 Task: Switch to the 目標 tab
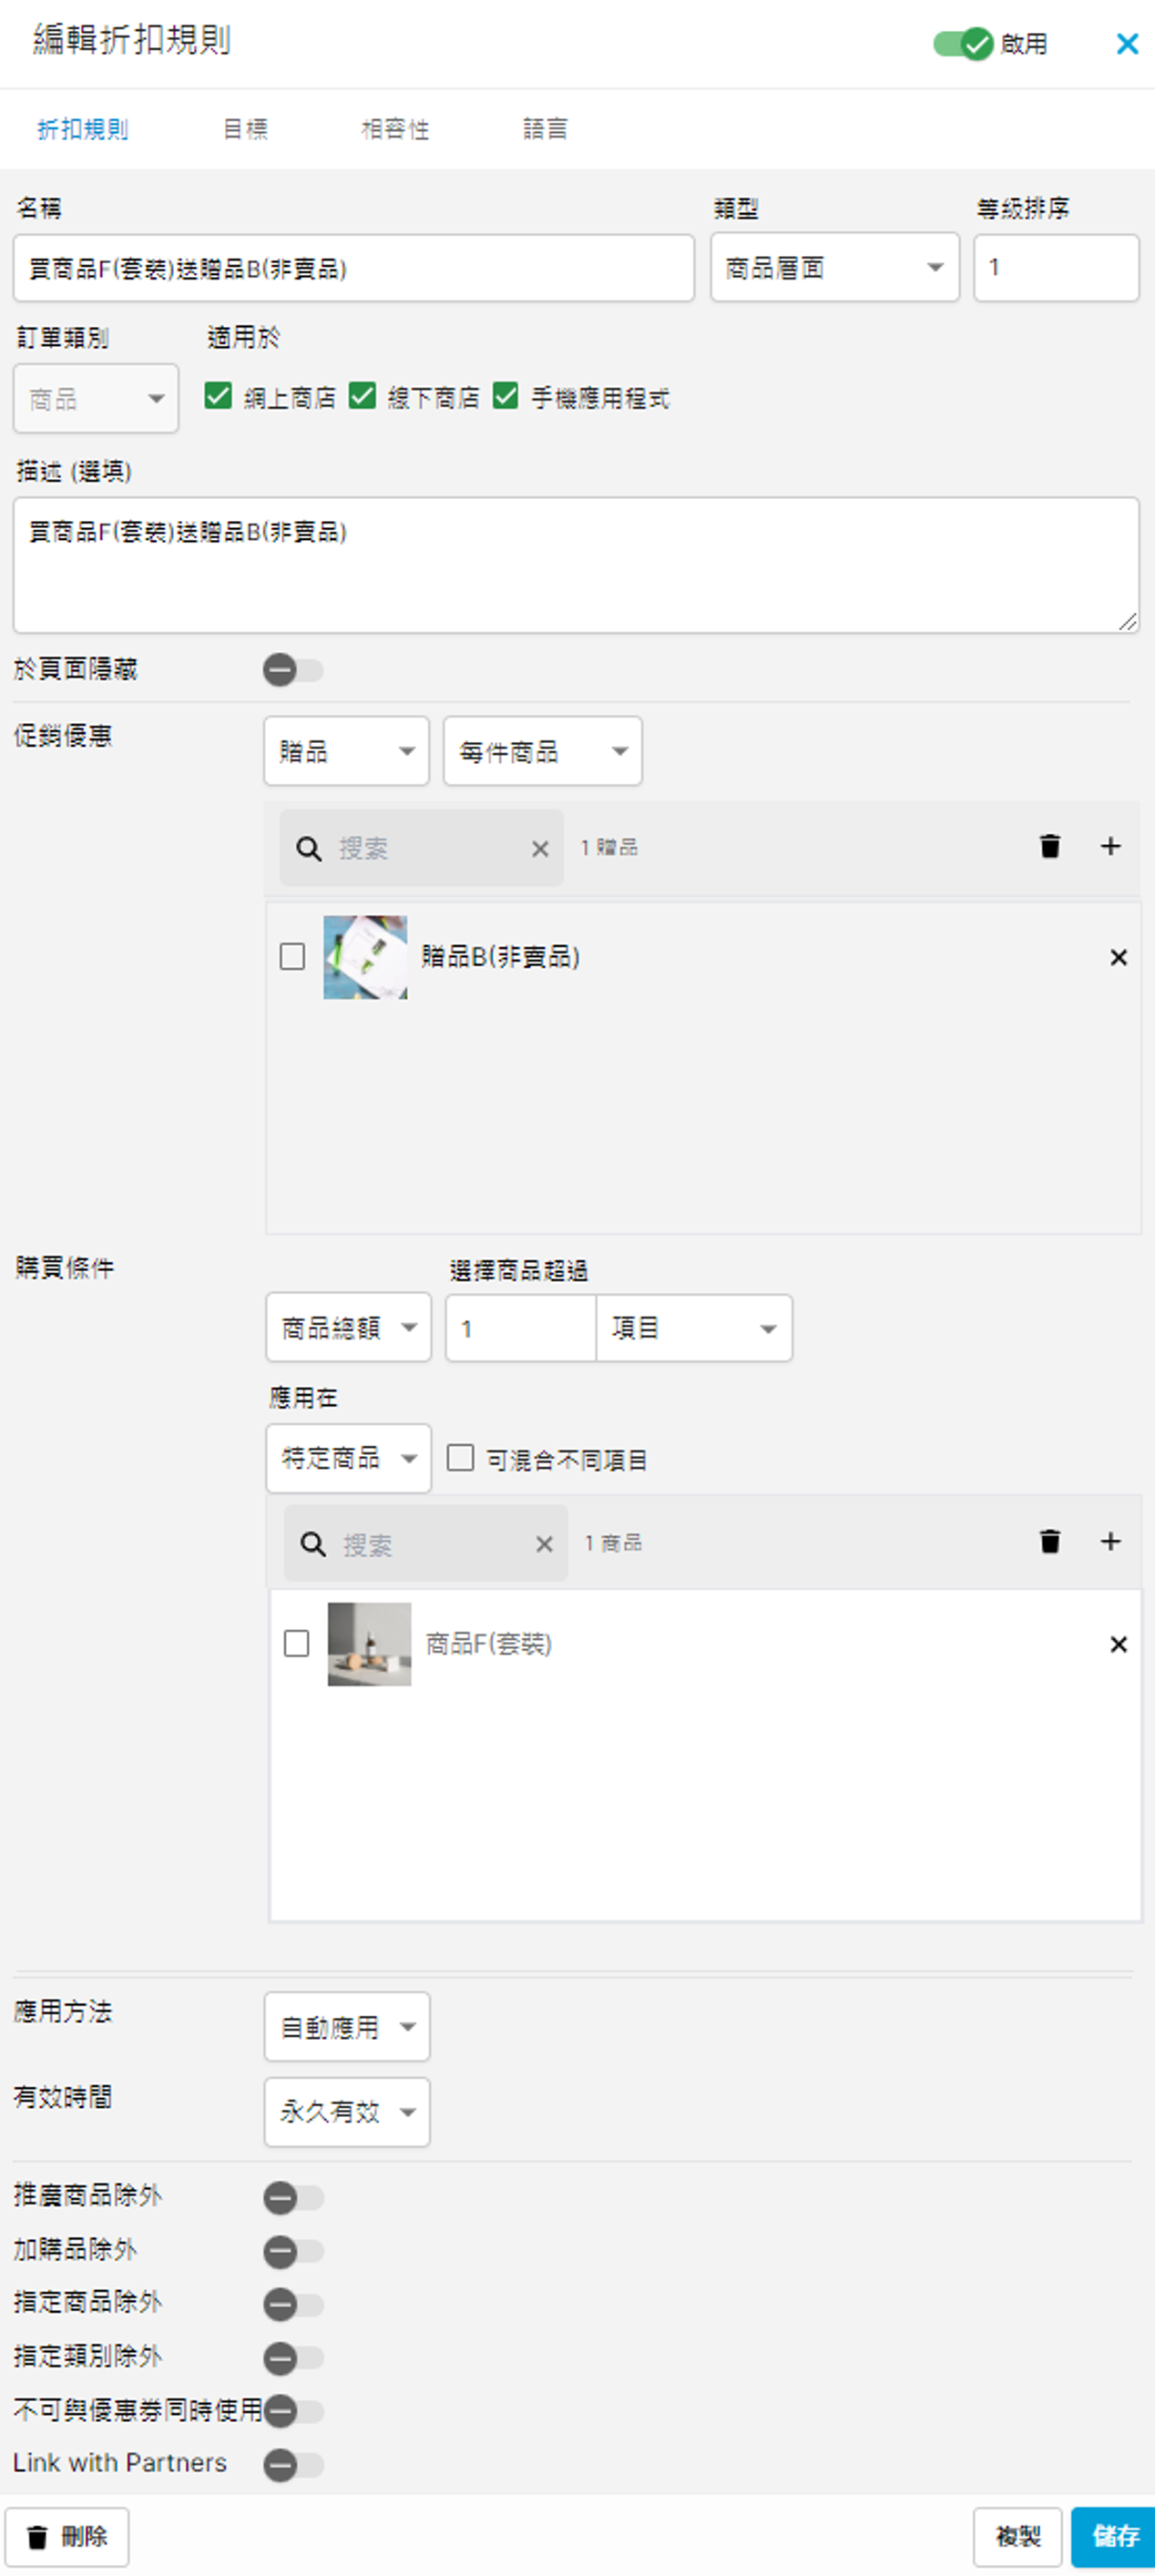[x=245, y=129]
